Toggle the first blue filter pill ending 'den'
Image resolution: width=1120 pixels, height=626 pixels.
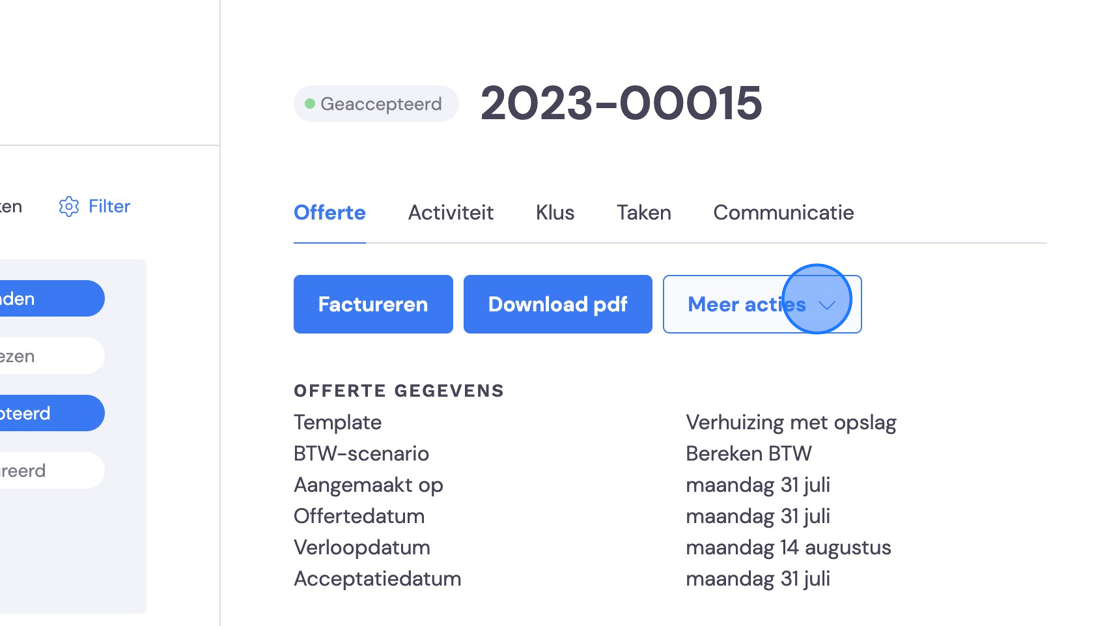click(x=50, y=299)
